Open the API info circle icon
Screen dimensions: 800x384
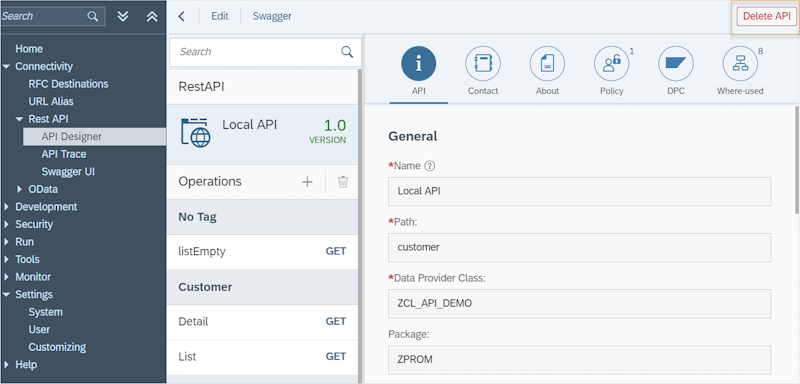click(418, 63)
